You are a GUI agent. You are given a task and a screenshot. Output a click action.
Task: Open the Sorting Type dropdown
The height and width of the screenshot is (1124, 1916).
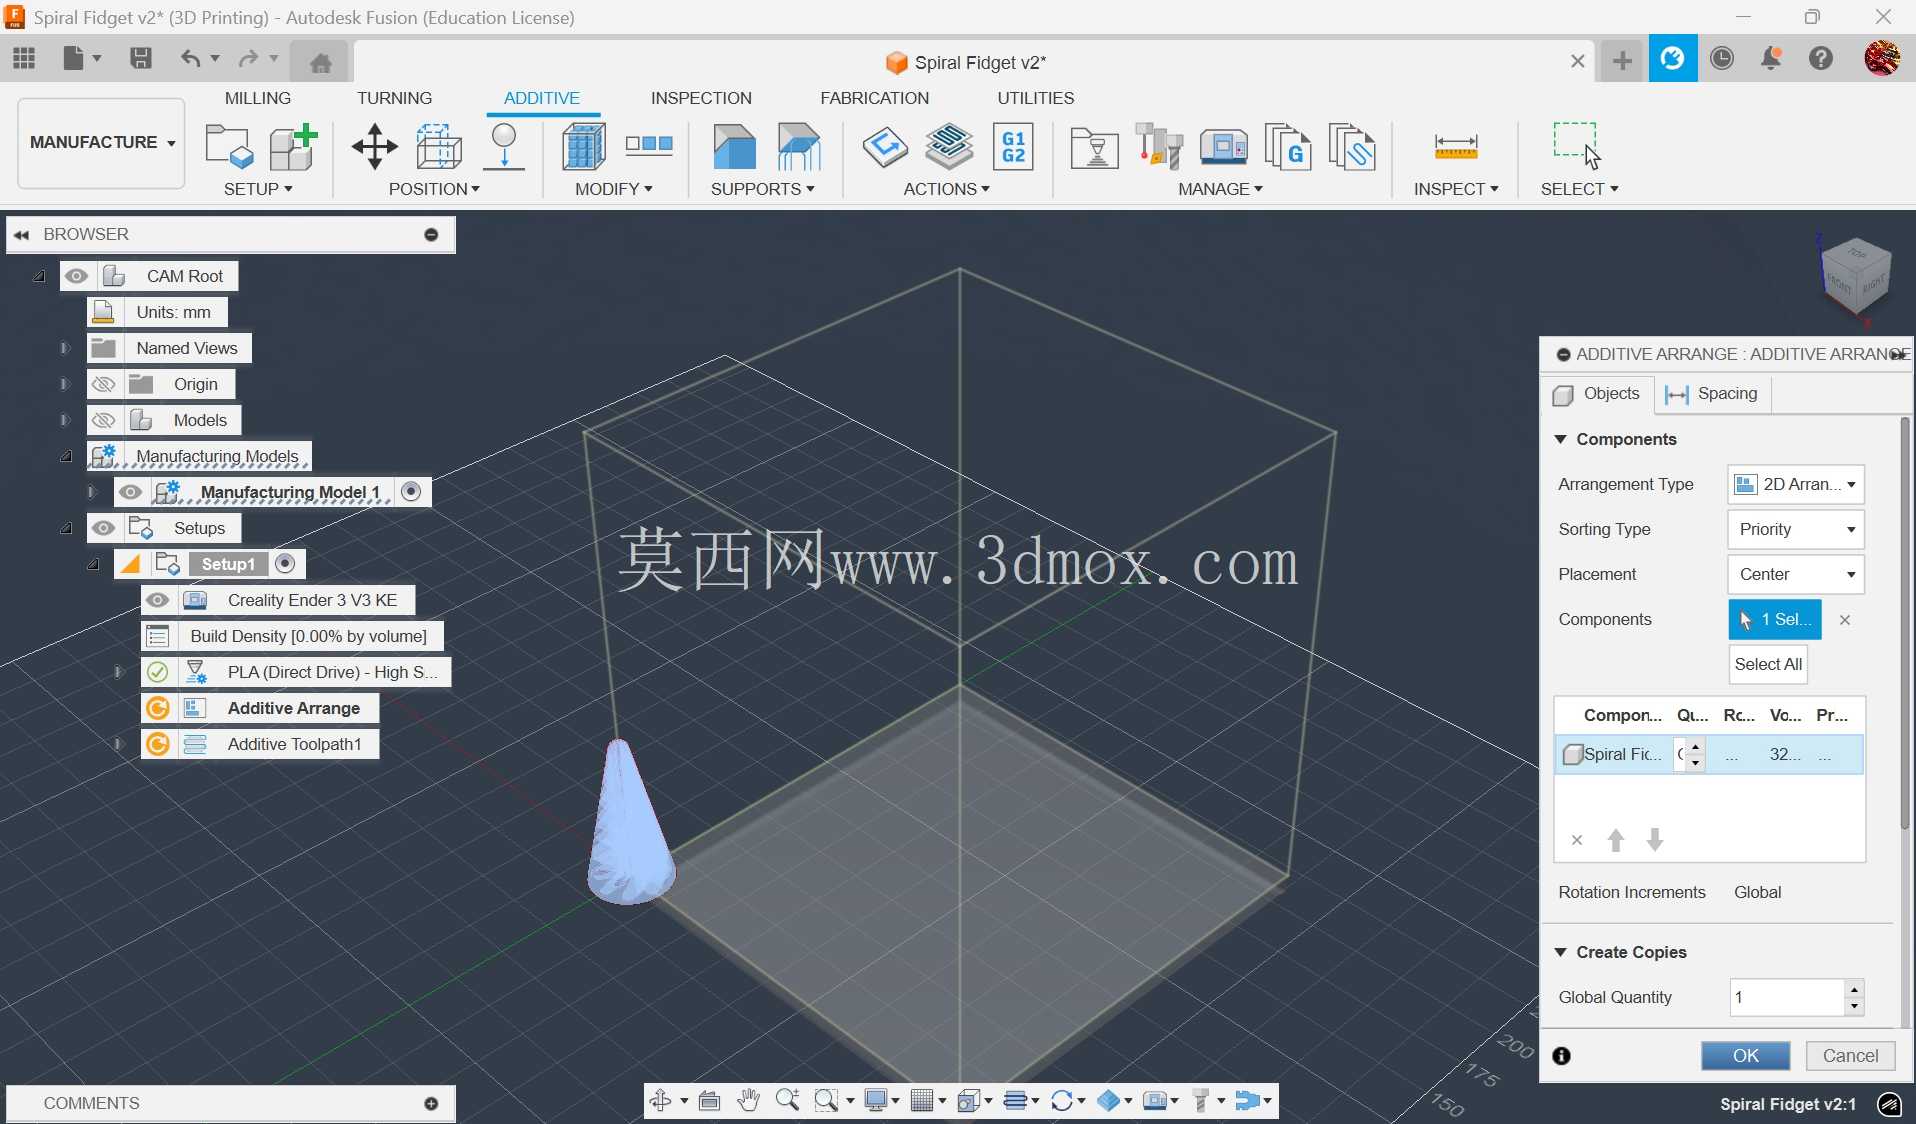pos(1796,529)
